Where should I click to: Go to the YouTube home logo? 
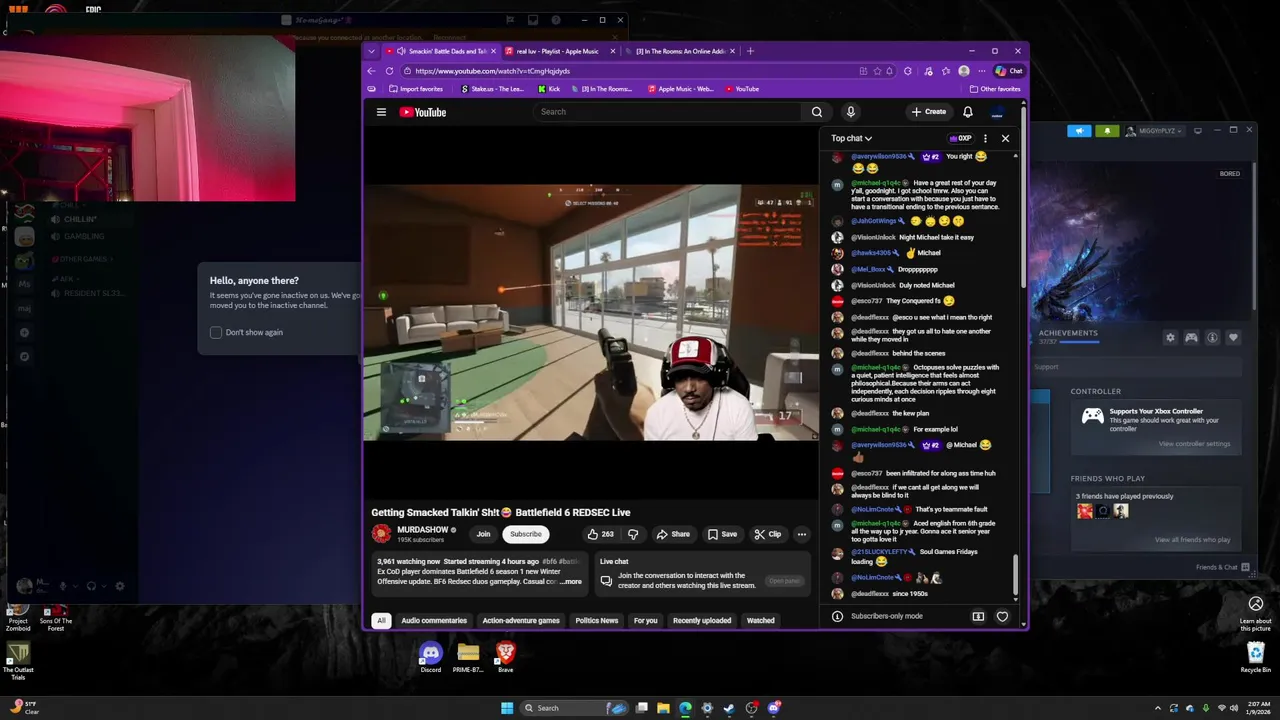(423, 112)
